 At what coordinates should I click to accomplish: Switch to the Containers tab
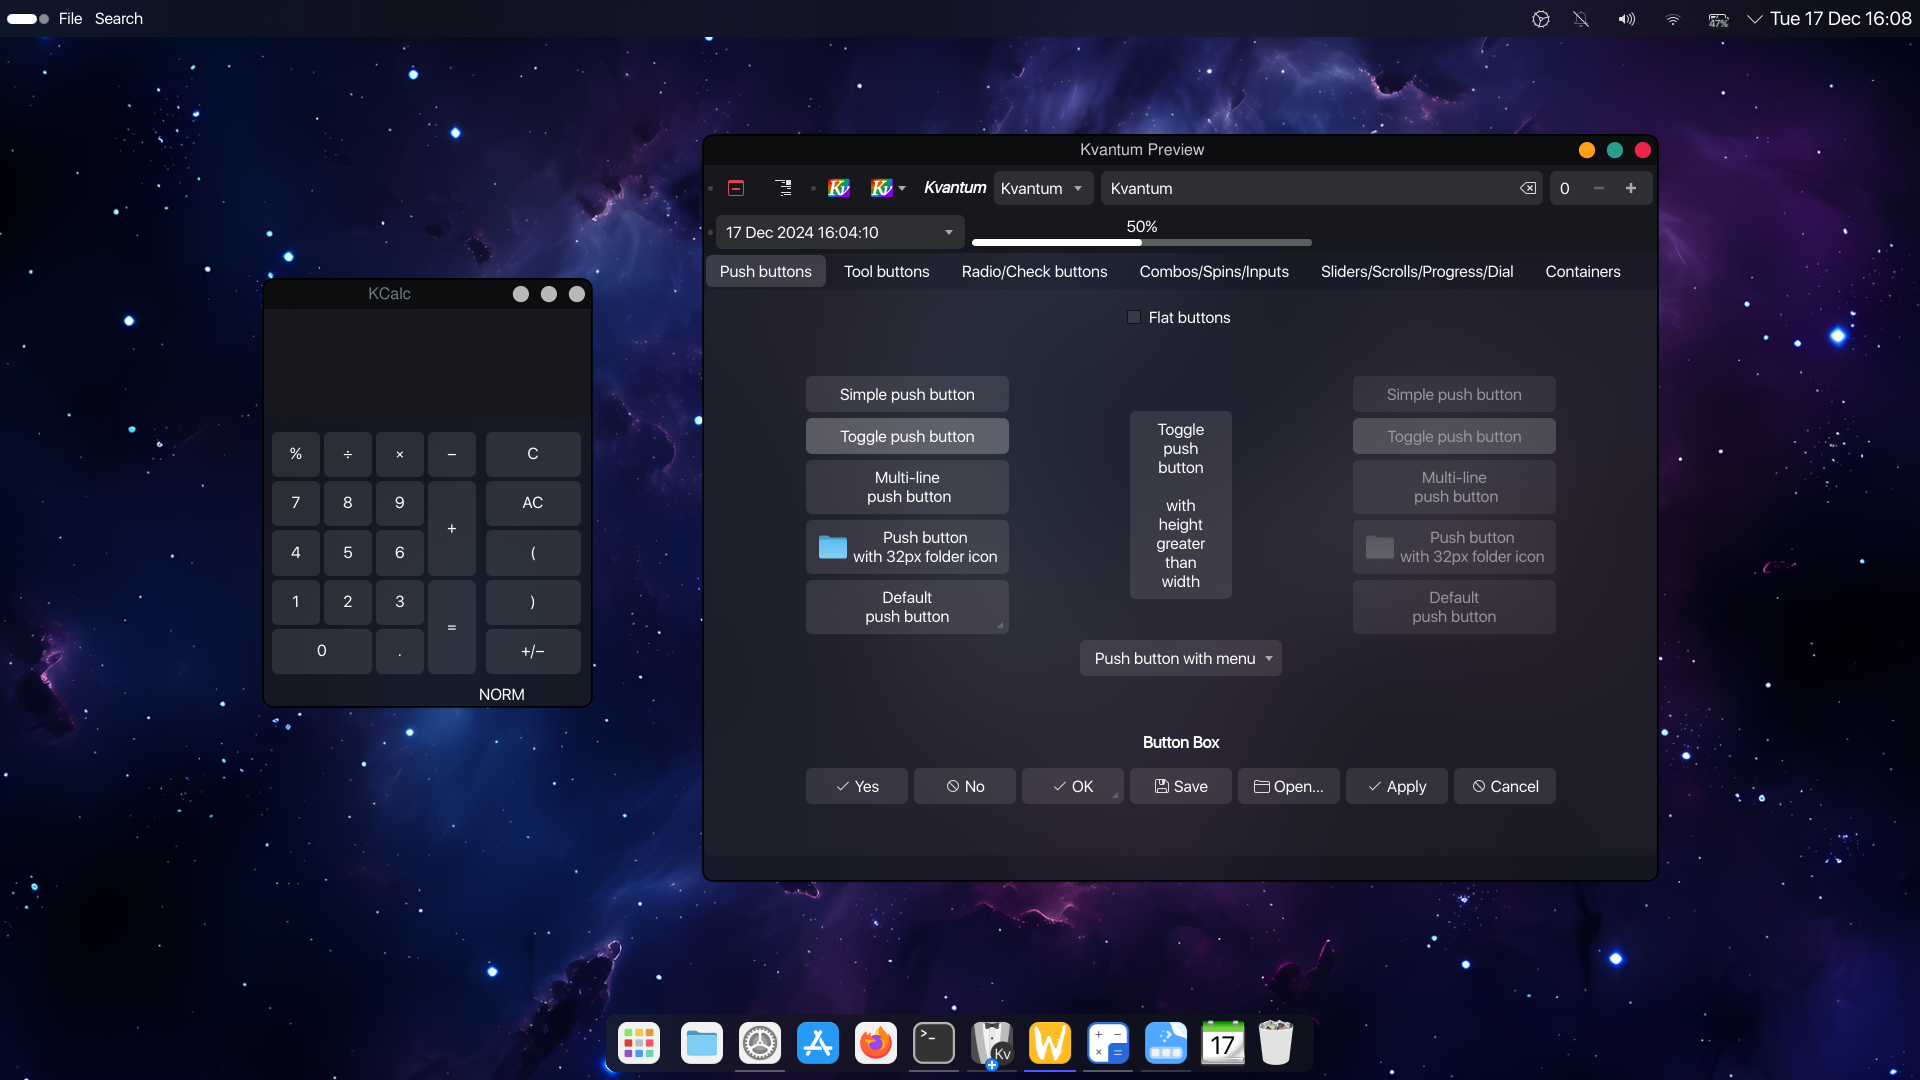1583,271
